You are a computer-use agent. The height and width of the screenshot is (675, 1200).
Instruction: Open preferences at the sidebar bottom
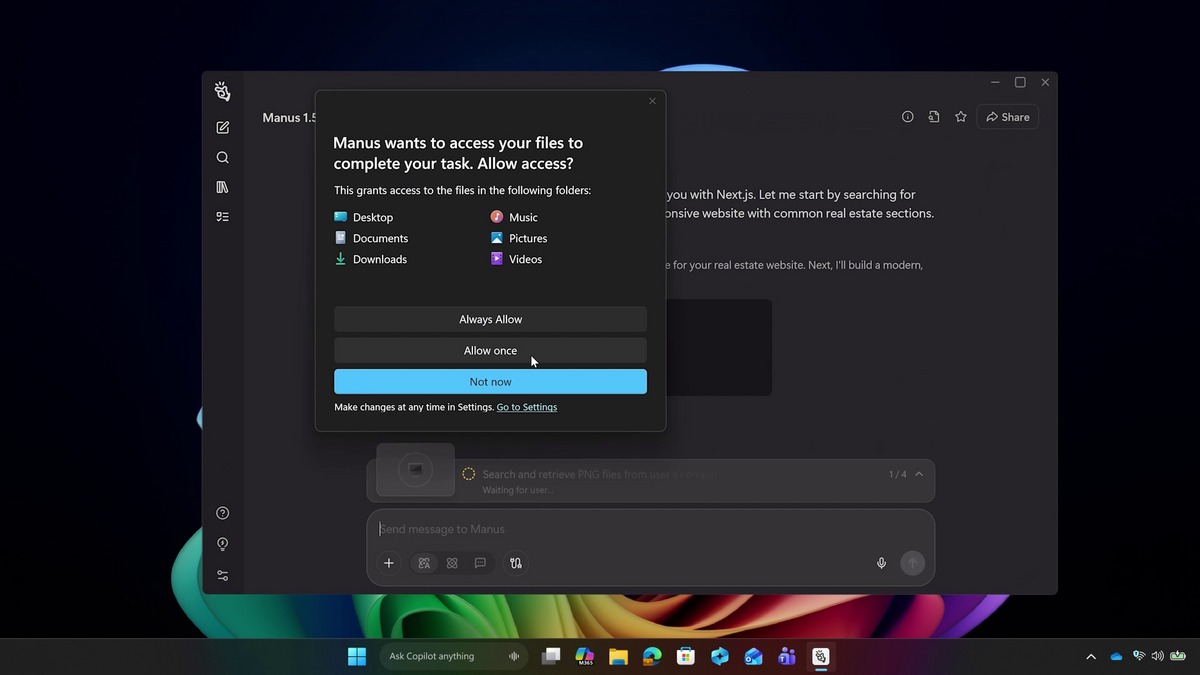tap(222, 575)
